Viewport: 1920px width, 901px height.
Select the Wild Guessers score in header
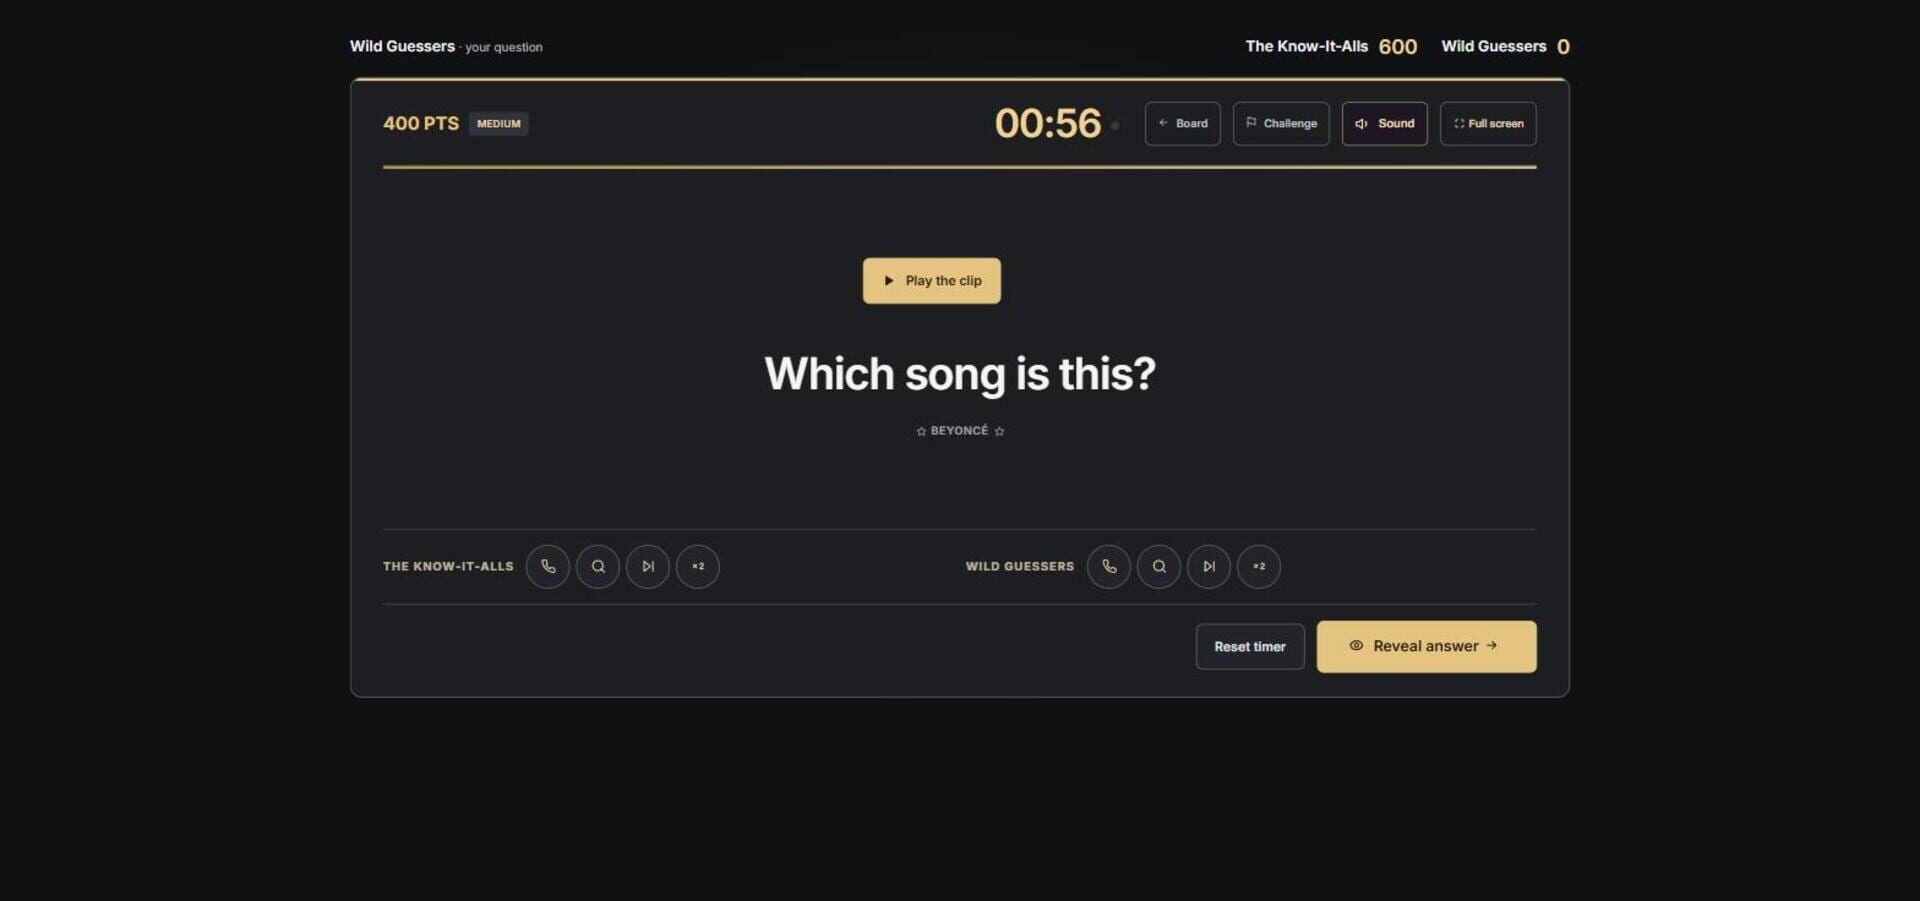[1563, 47]
